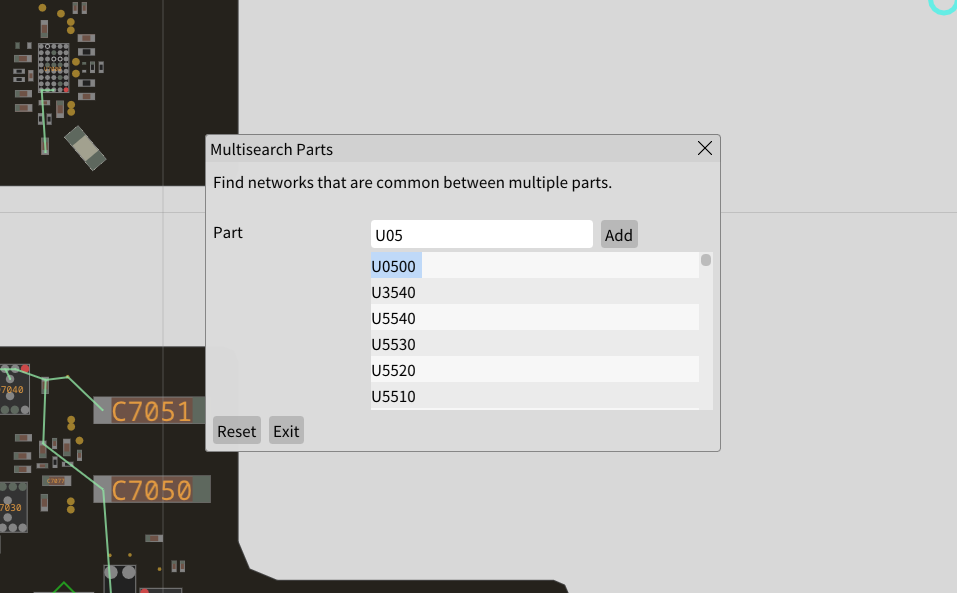Select U5540 from the suggestions
The height and width of the screenshot is (593, 957).
click(x=394, y=318)
